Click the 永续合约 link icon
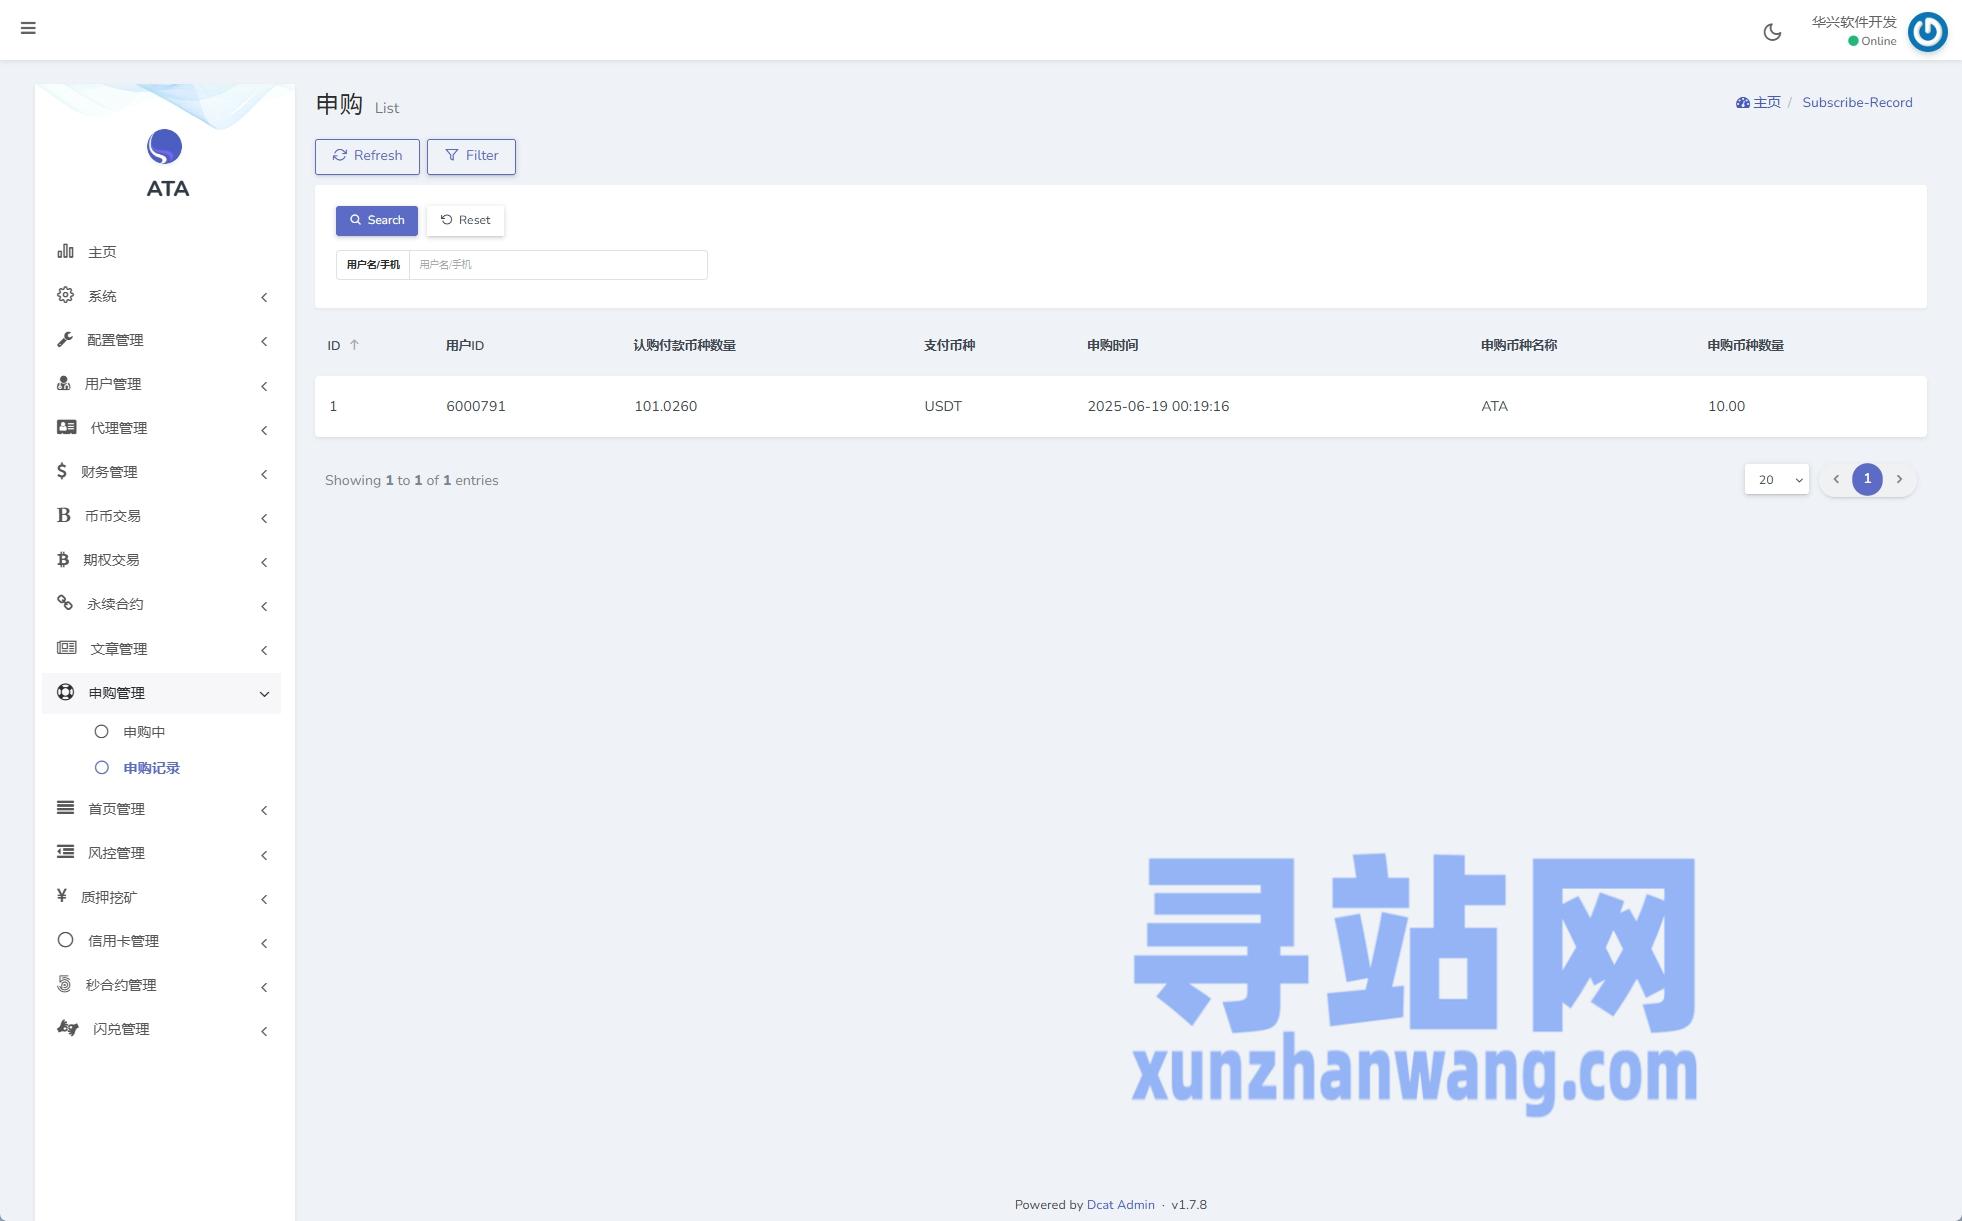 [65, 603]
